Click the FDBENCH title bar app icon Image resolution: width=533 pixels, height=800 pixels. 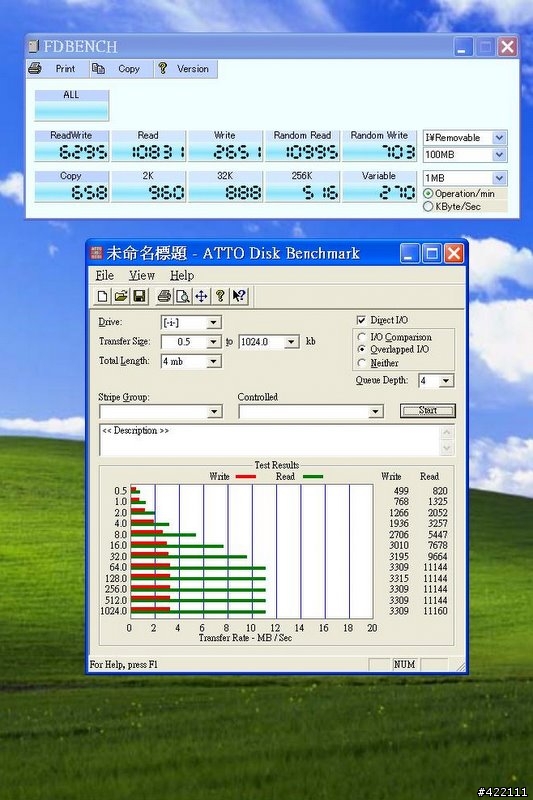(x=34, y=46)
